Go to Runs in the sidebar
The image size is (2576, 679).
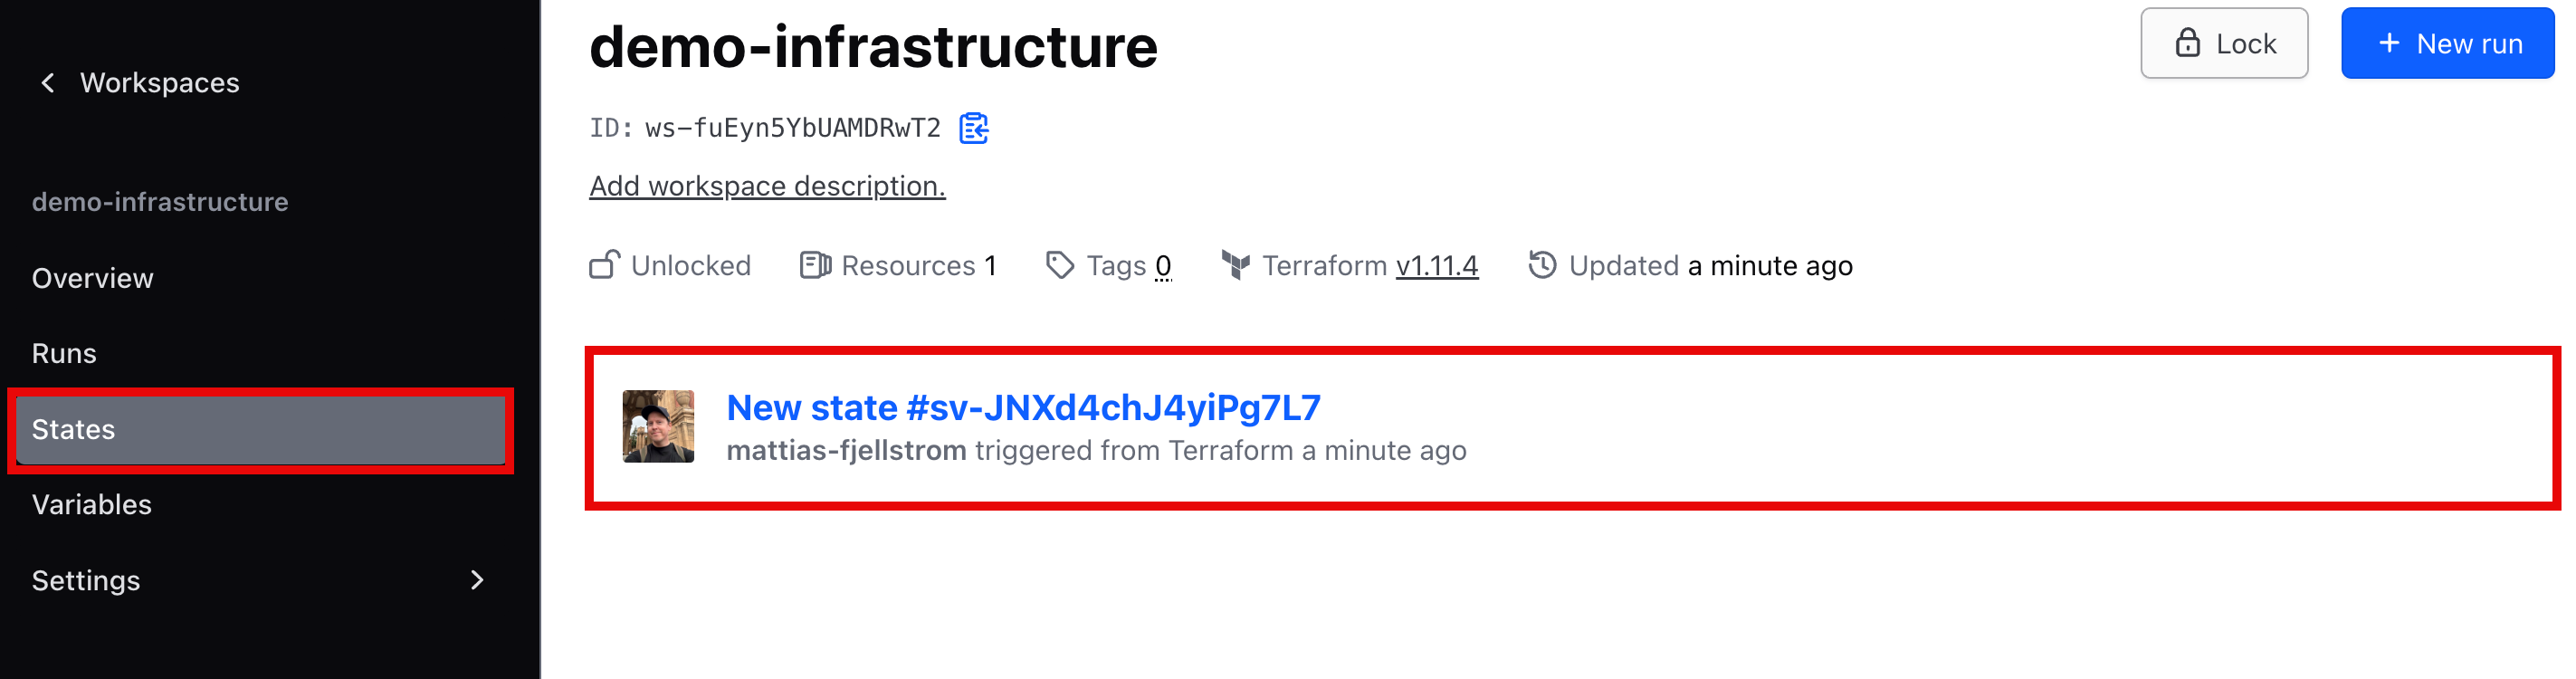pyautogui.click(x=64, y=353)
